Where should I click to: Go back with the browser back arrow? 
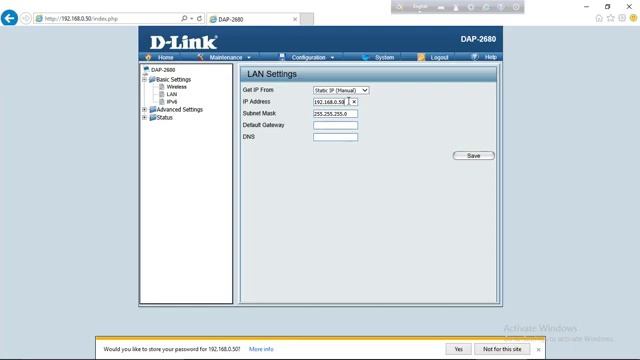[9, 18]
